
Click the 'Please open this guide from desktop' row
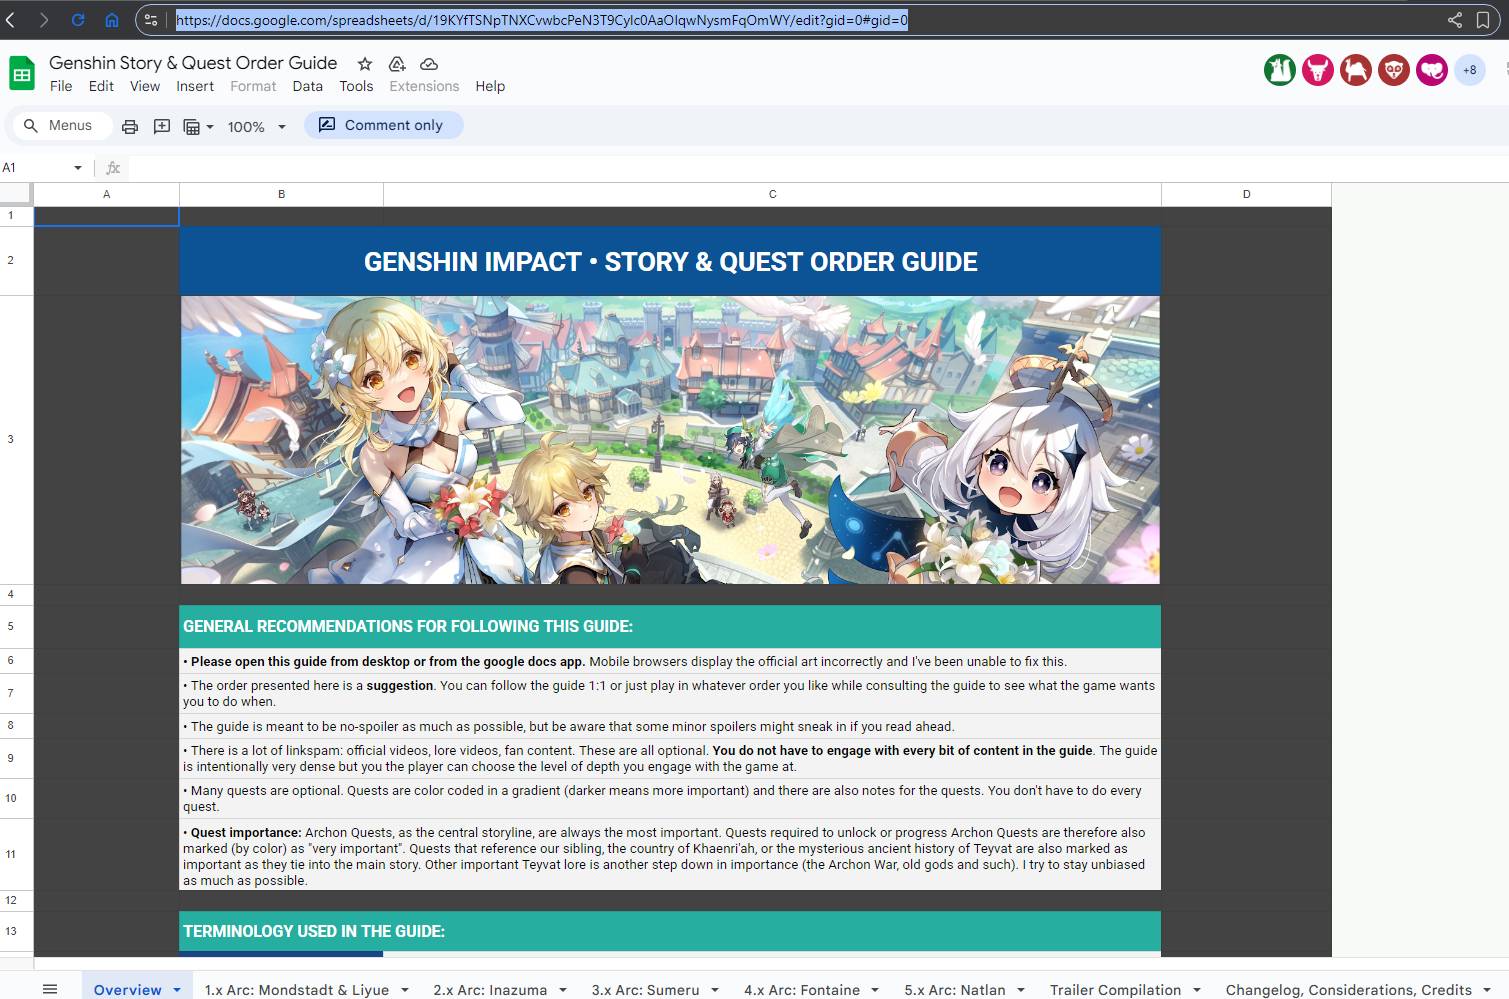(x=670, y=661)
